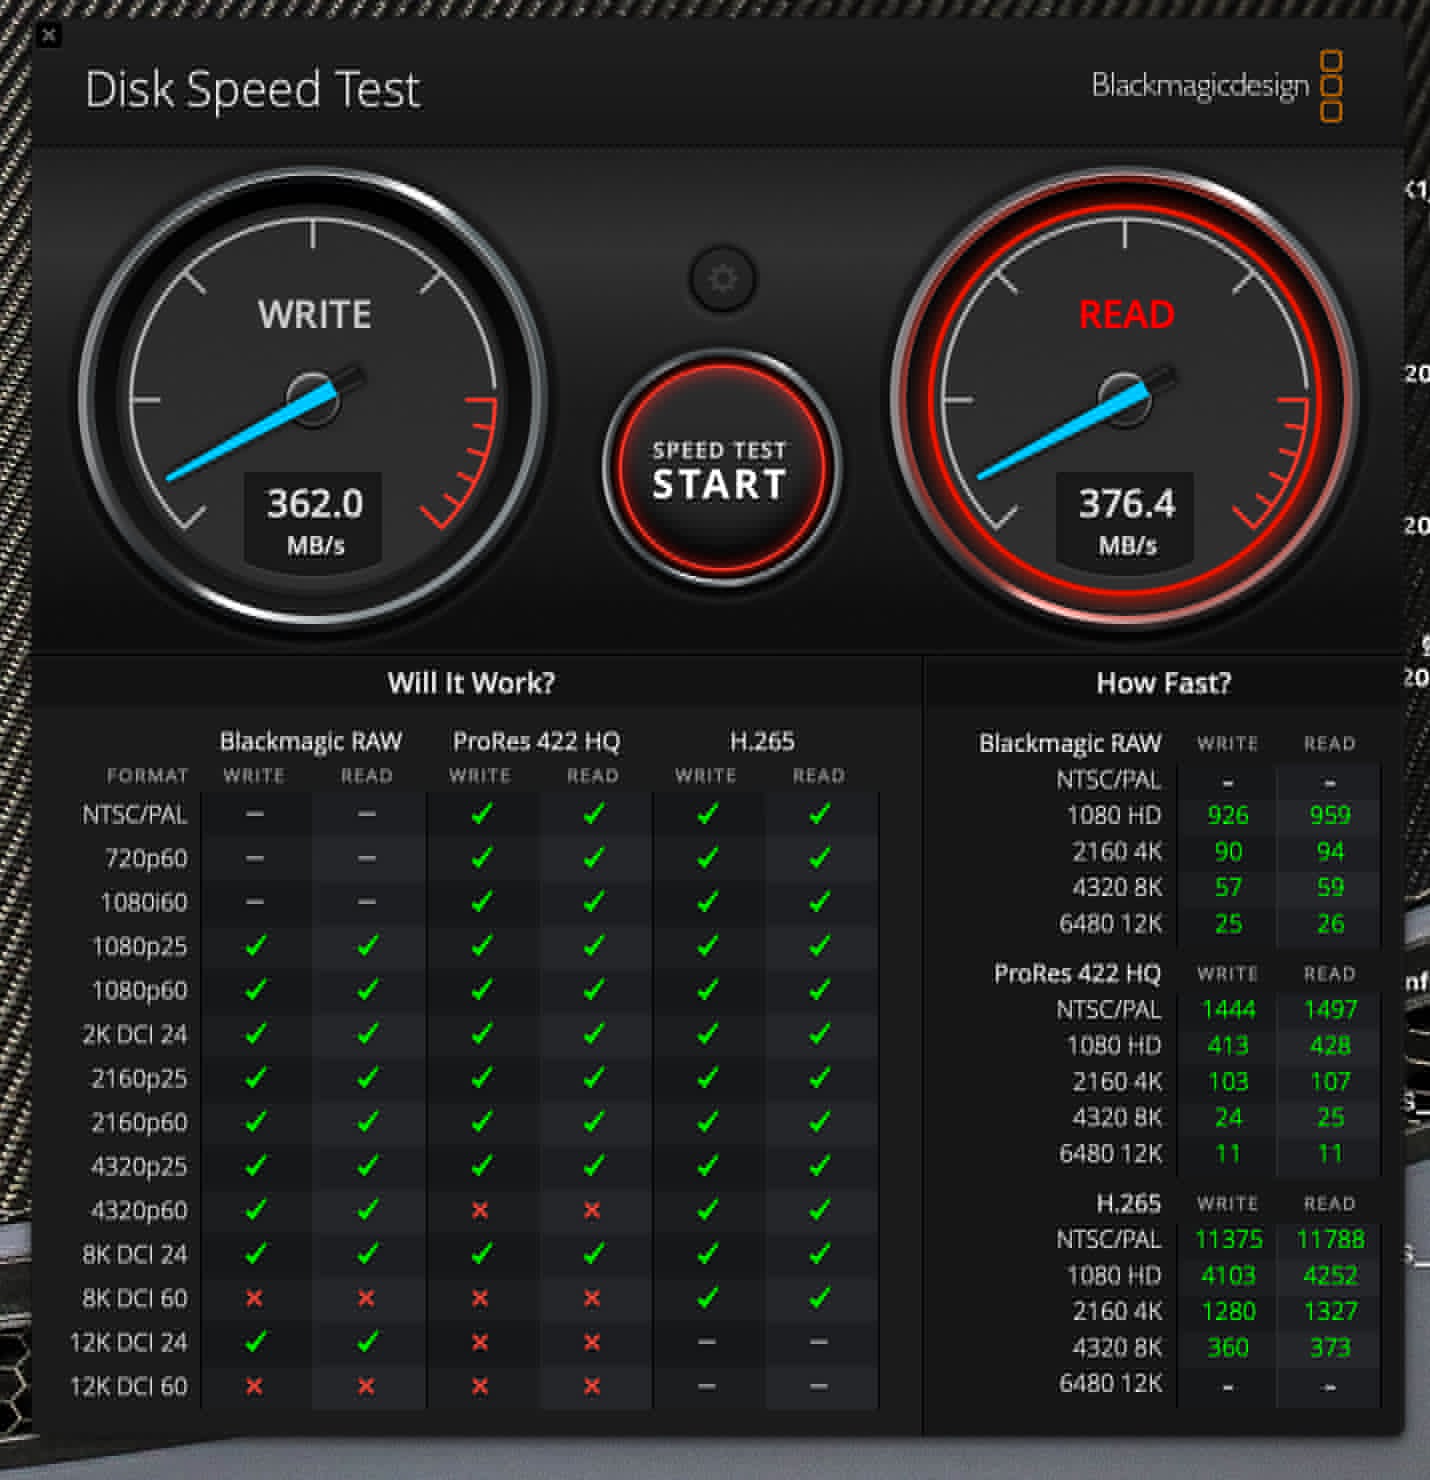Select Blackmagic RAW 6480 12K read value 26
This screenshot has height=1480, width=1430.
(1330, 923)
